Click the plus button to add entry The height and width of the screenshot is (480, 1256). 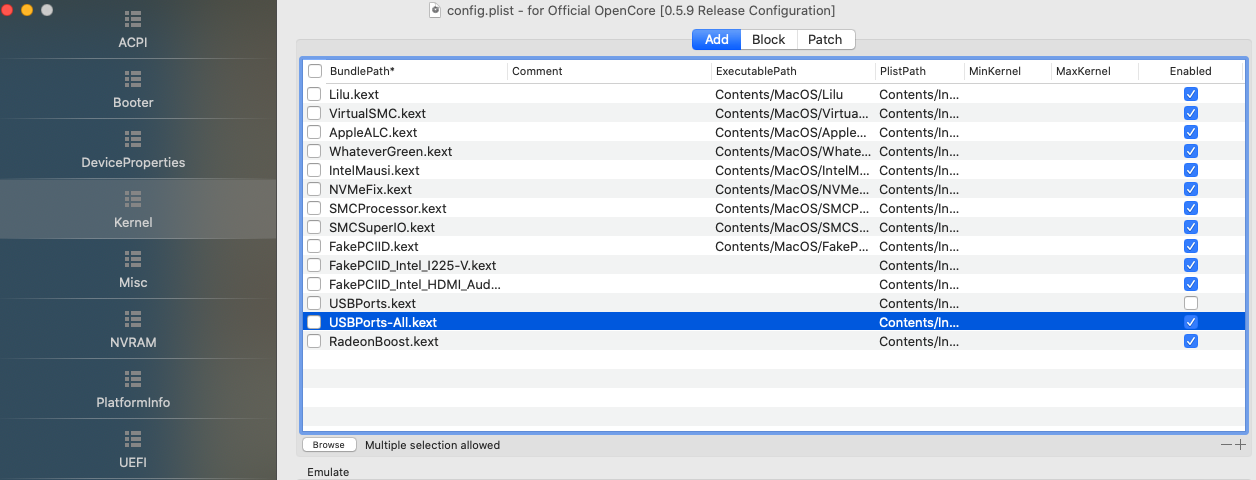[1241, 445]
